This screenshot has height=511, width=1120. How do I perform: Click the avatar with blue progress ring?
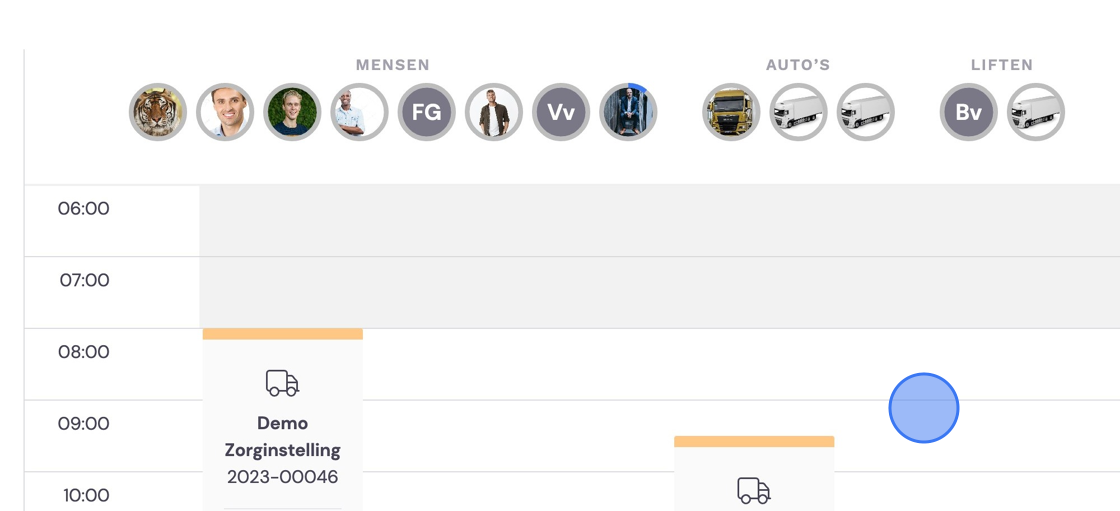pos(628,112)
